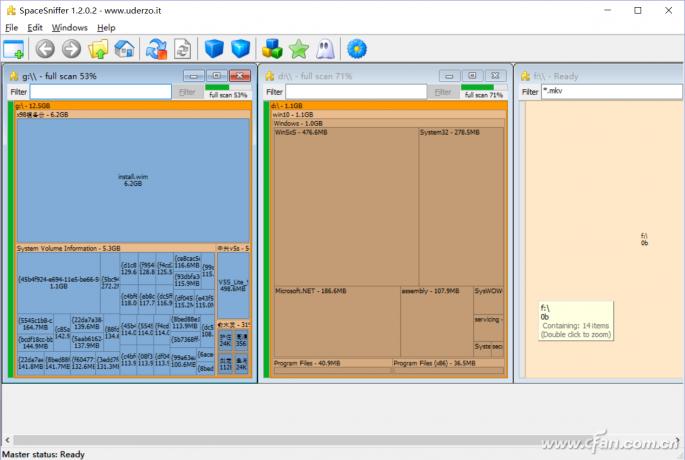The image size is (685, 460).
Task: Maximize the SpaceSniffer main window
Action: 638,10
